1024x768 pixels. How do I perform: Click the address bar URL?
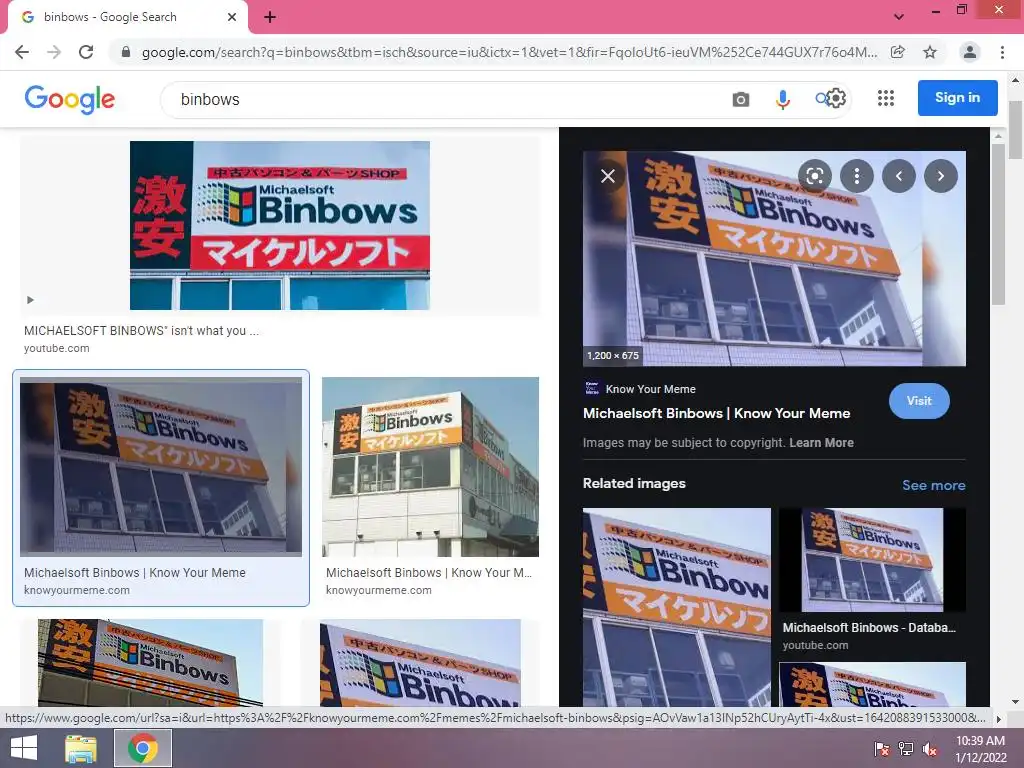pos(509,52)
